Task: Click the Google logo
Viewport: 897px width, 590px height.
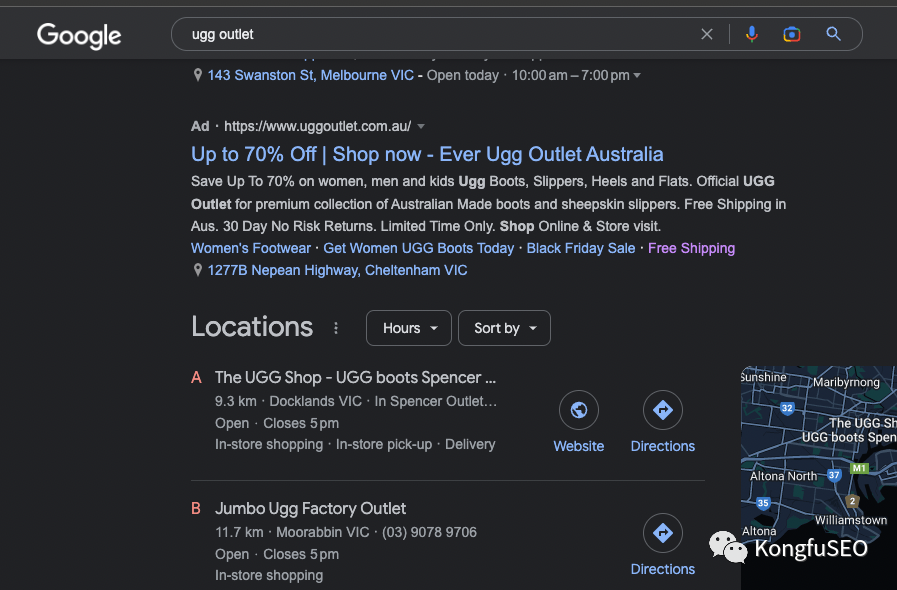Action: point(79,35)
